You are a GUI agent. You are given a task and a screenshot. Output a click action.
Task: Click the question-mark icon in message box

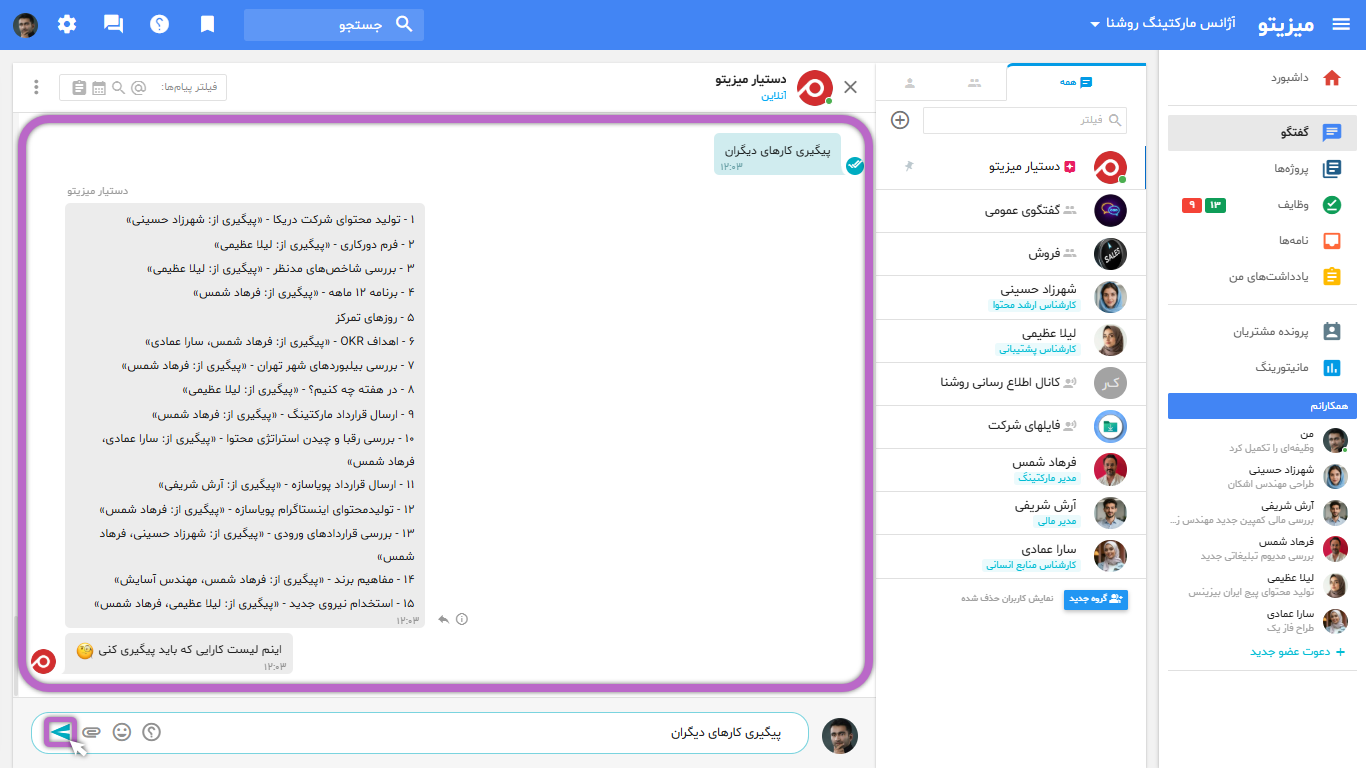151,732
